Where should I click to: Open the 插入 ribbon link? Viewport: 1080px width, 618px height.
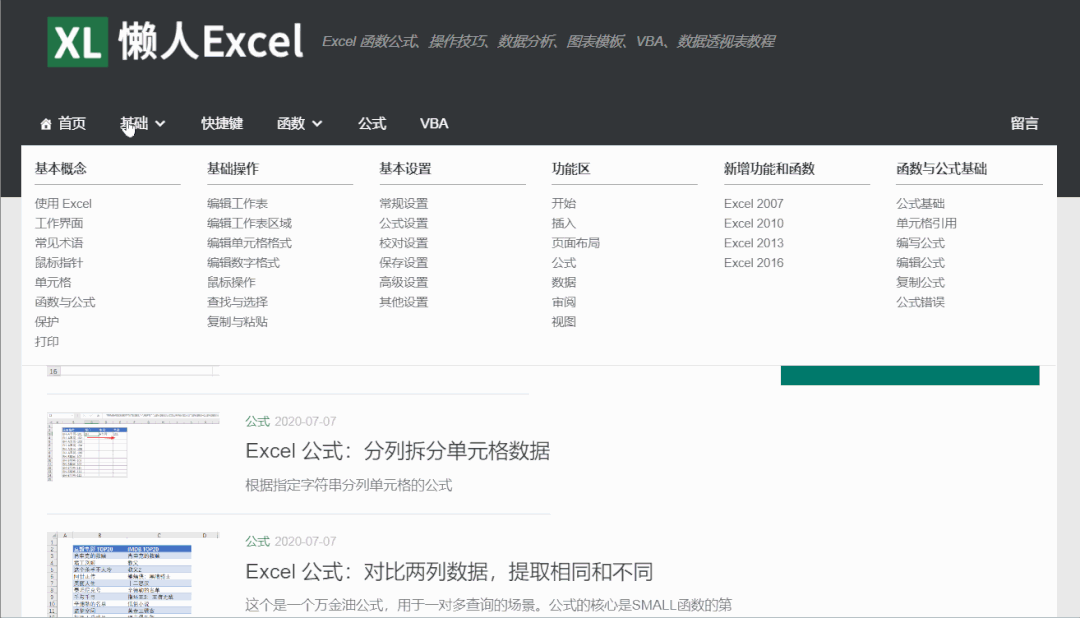pos(563,223)
